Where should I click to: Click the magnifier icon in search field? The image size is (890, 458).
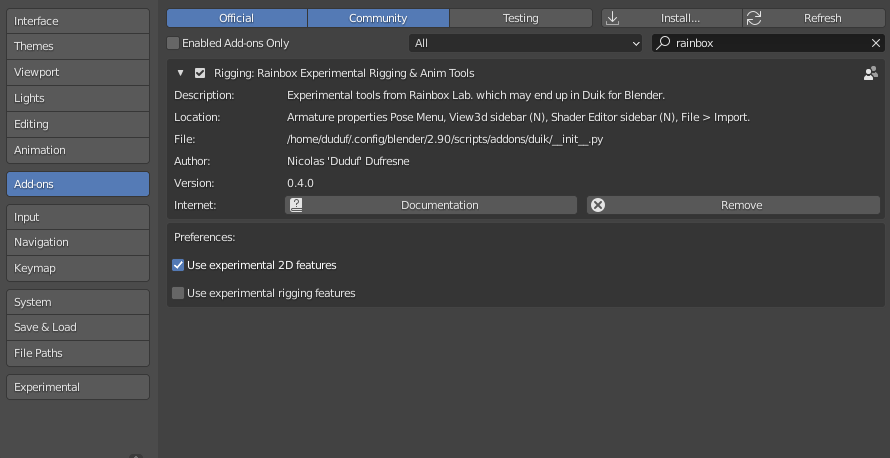(x=662, y=43)
